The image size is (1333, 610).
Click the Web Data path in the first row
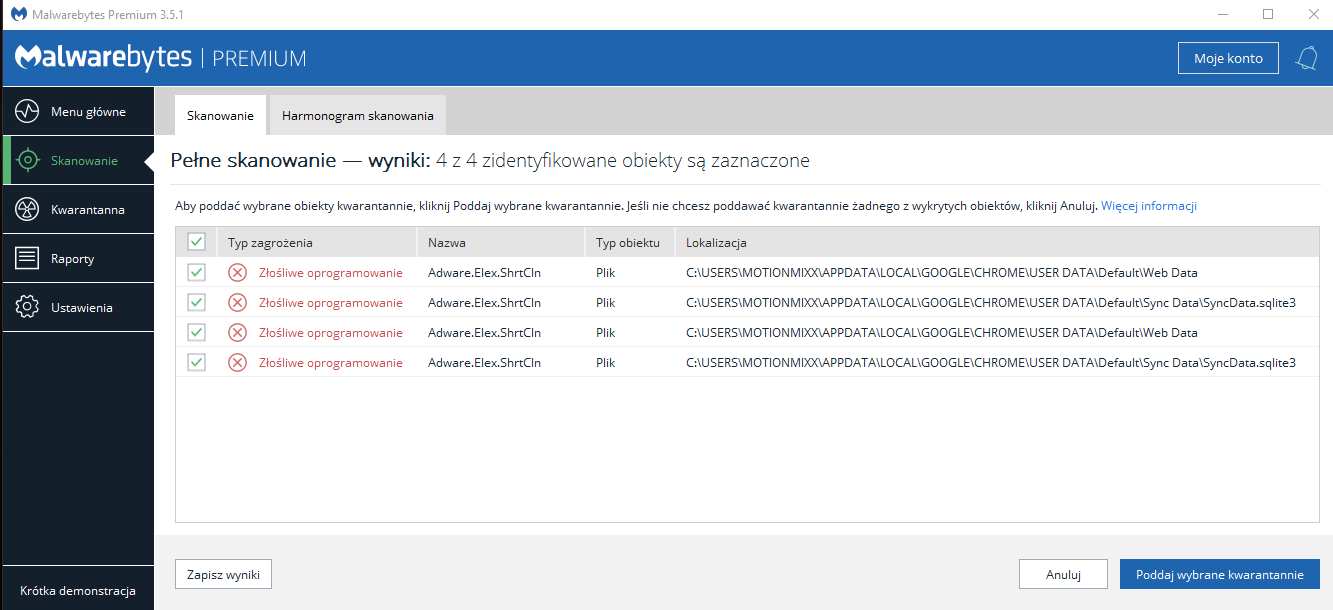[x=941, y=272]
